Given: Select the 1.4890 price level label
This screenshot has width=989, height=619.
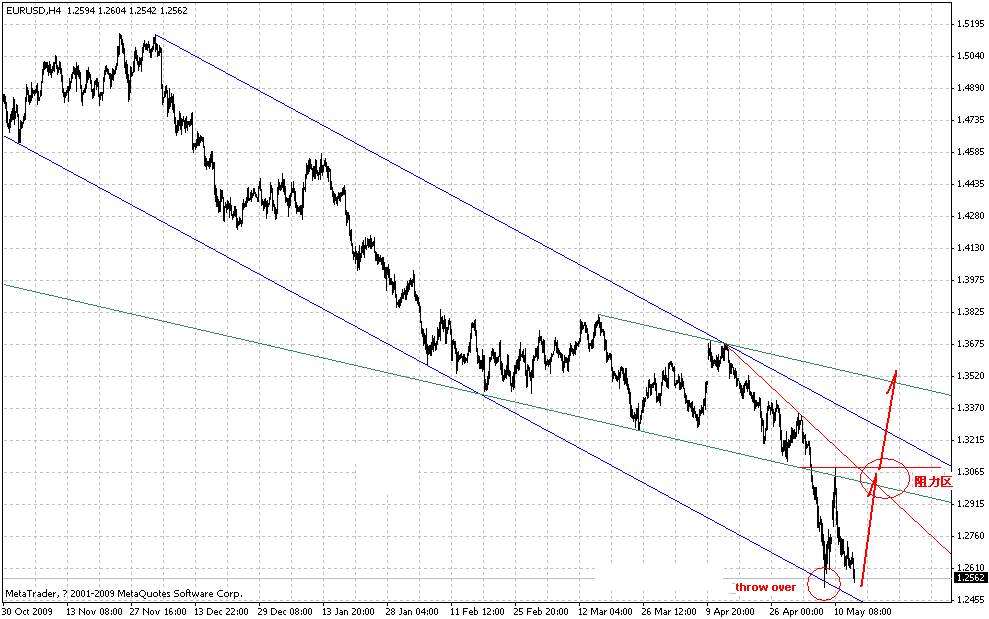Looking at the screenshot, I should [971, 88].
